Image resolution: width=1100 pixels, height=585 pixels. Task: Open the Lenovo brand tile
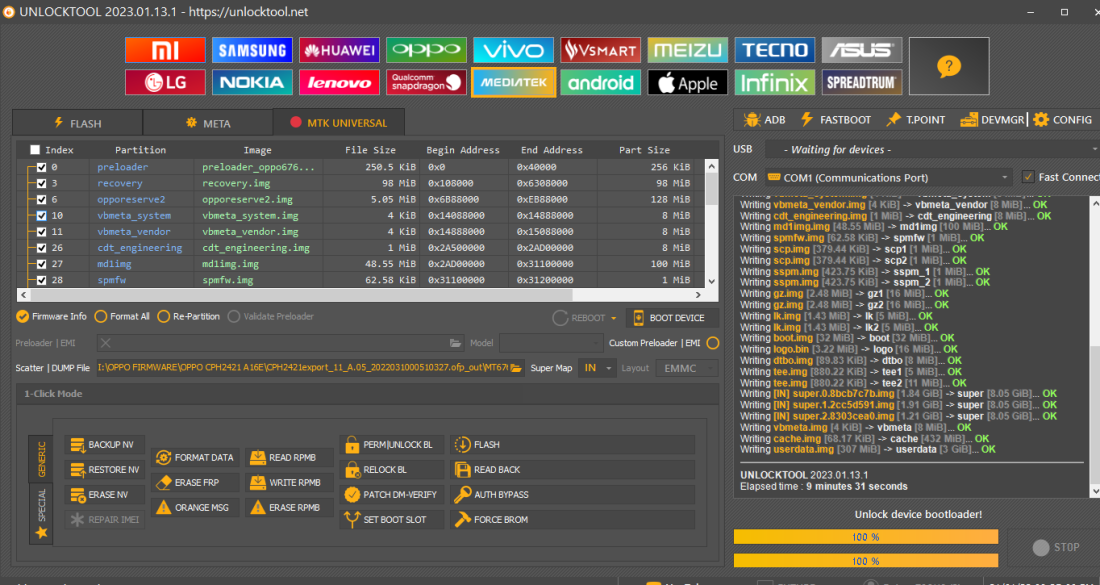tap(339, 82)
